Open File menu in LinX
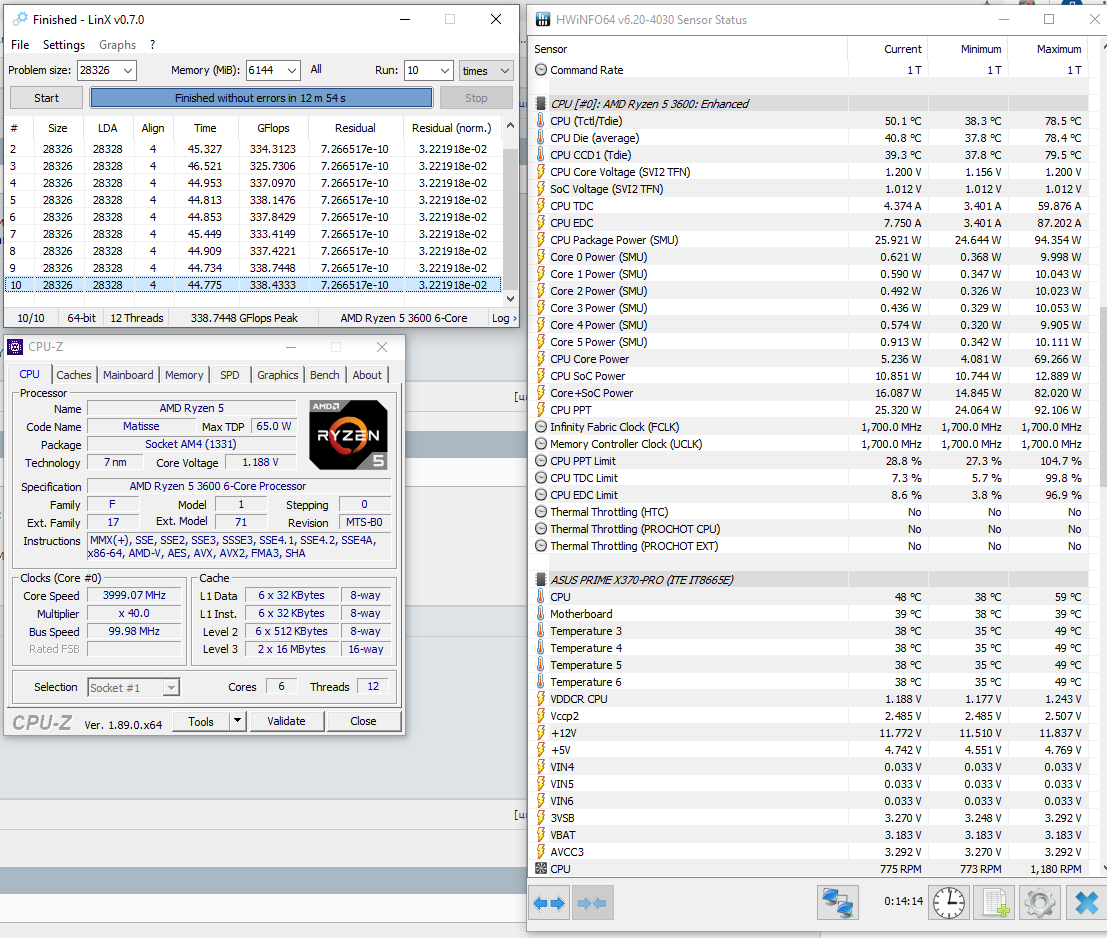The height and width of the screenshot is (938, 1107). 20,44
